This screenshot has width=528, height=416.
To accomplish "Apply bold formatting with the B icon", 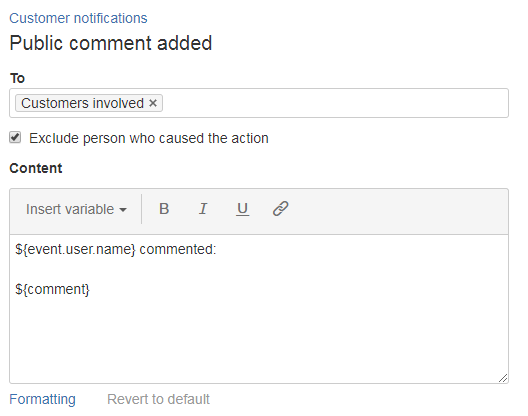I will point(164,209).
